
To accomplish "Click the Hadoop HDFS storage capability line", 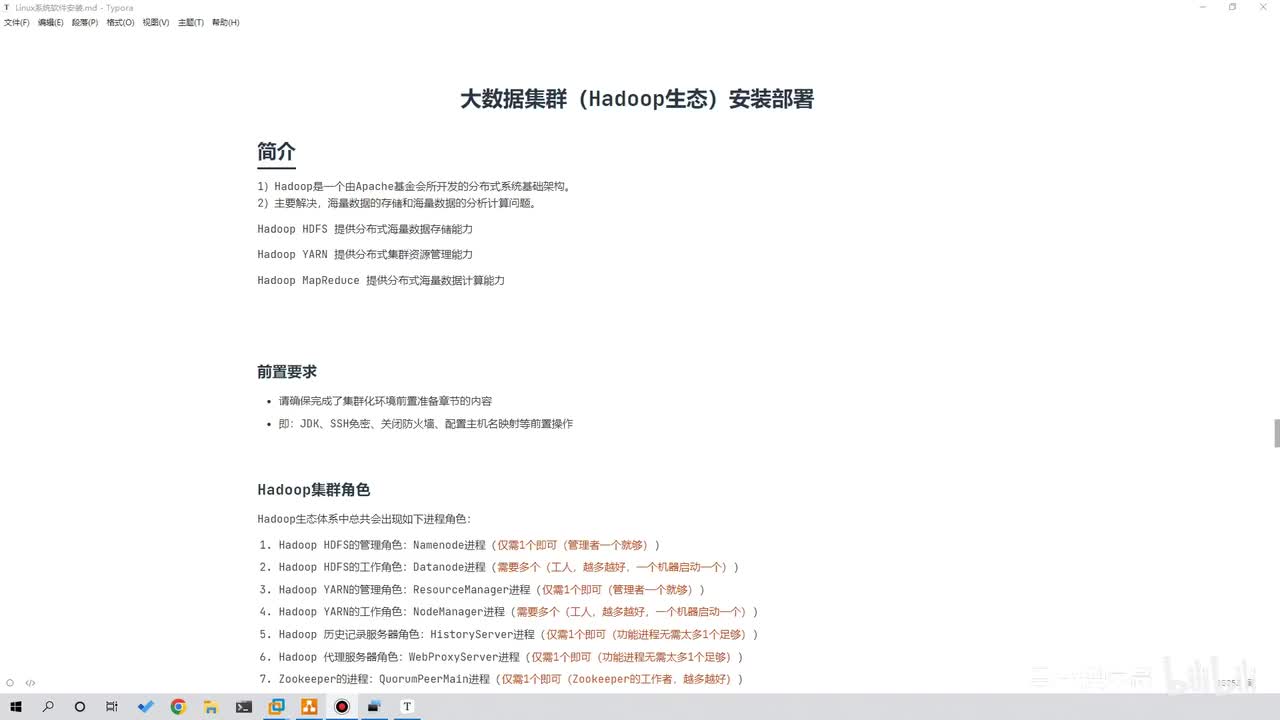I will click(x=365, y=229).
